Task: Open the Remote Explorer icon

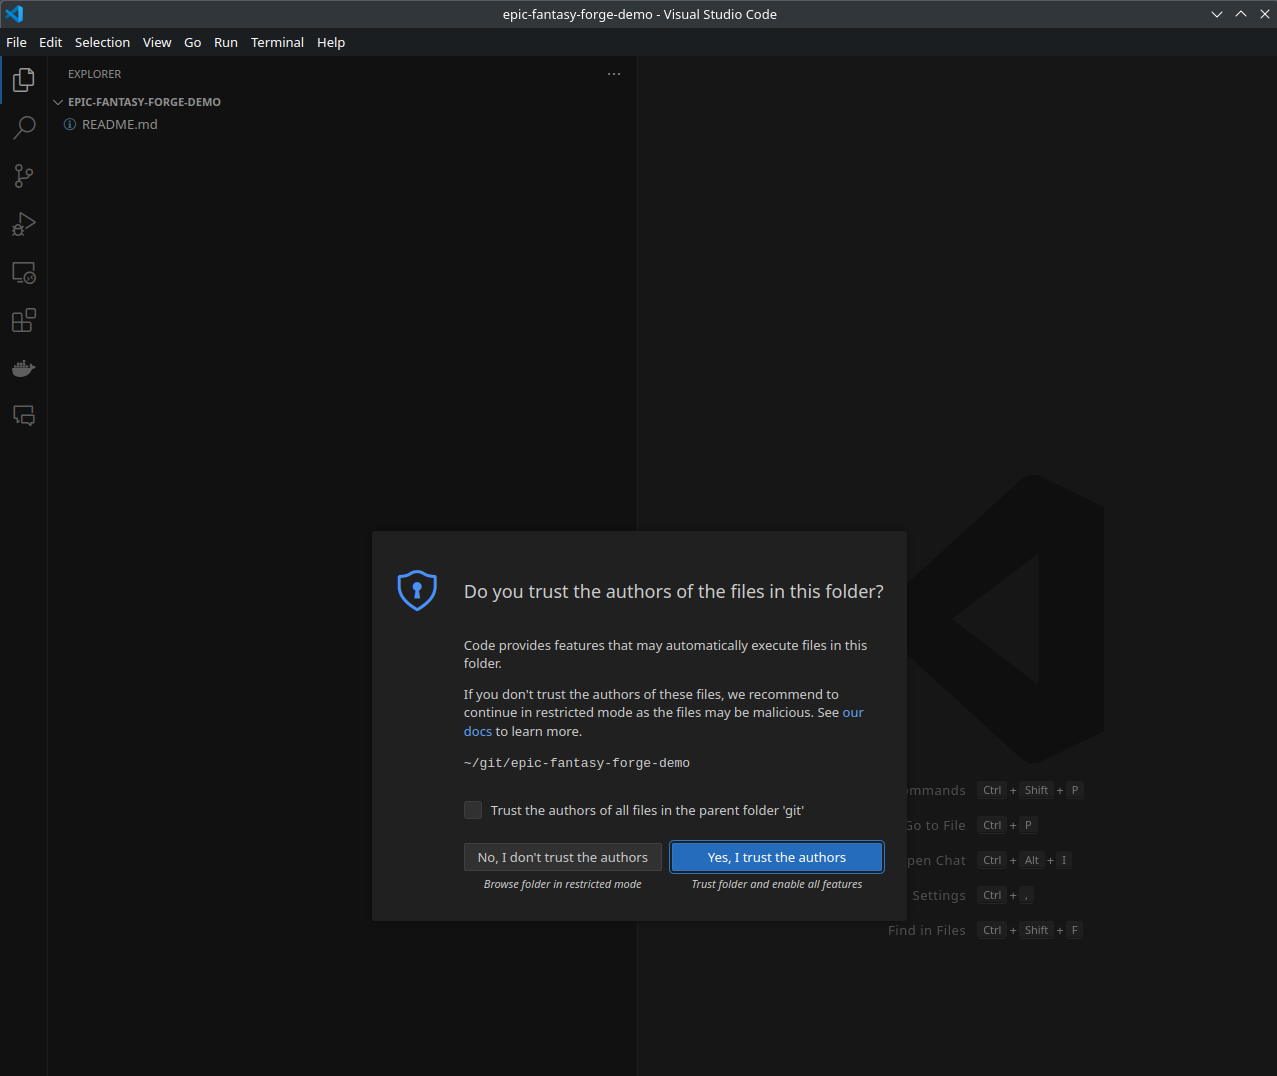Action: point(24,272)
